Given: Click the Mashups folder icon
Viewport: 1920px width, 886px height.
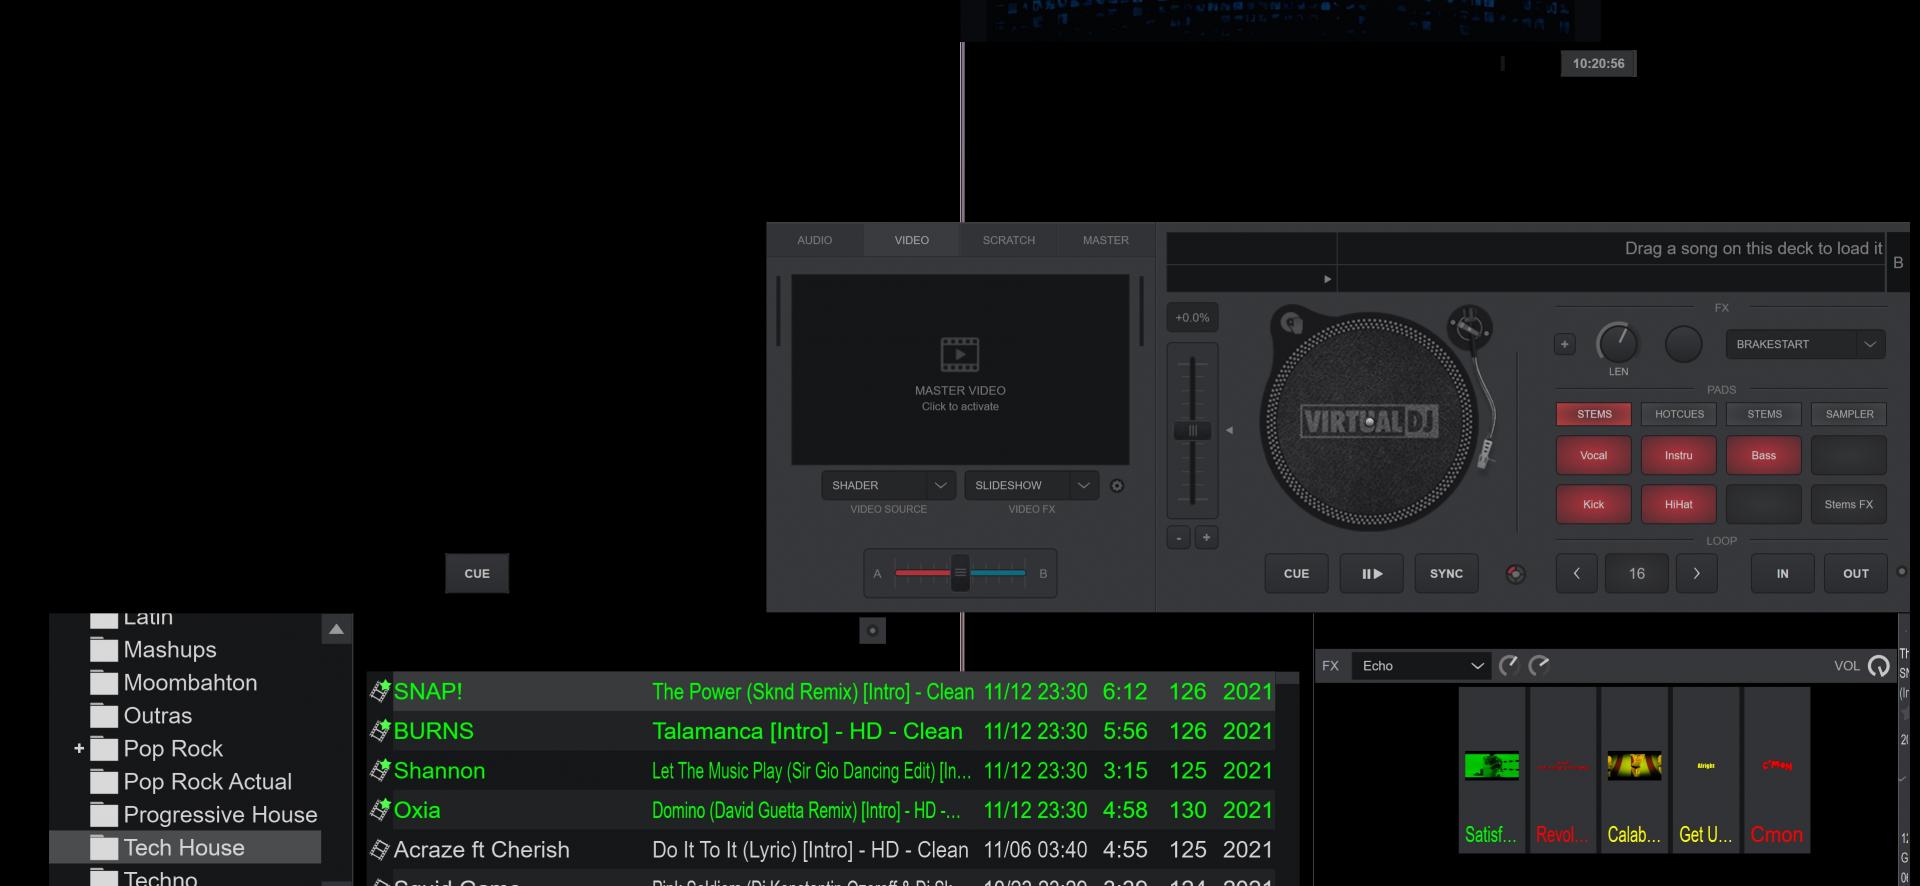Looking at the screenshot, I should [104, 650].
